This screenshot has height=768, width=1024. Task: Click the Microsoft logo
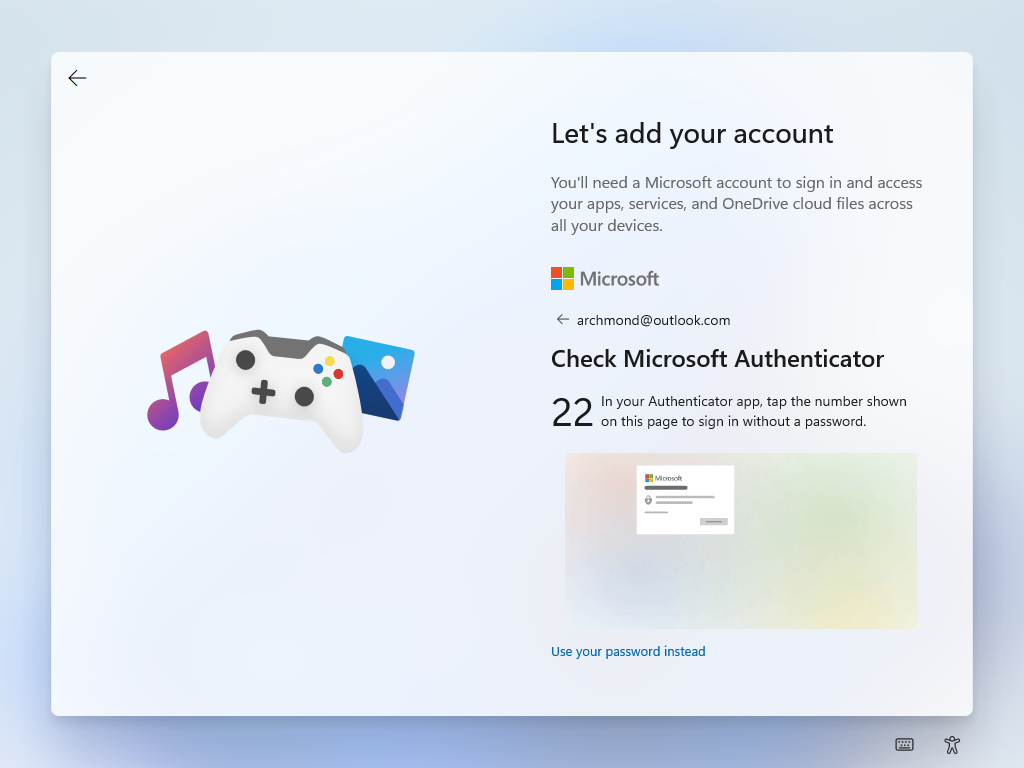coord(605,279)
